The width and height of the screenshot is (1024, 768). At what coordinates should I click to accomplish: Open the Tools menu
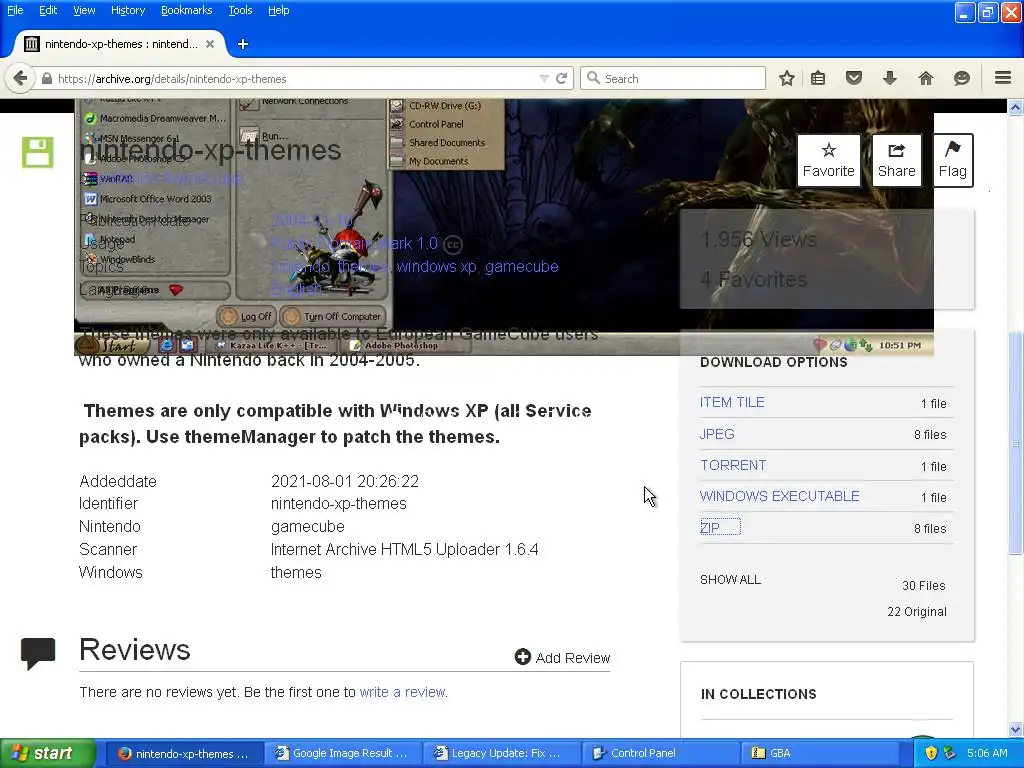(240, 10)
